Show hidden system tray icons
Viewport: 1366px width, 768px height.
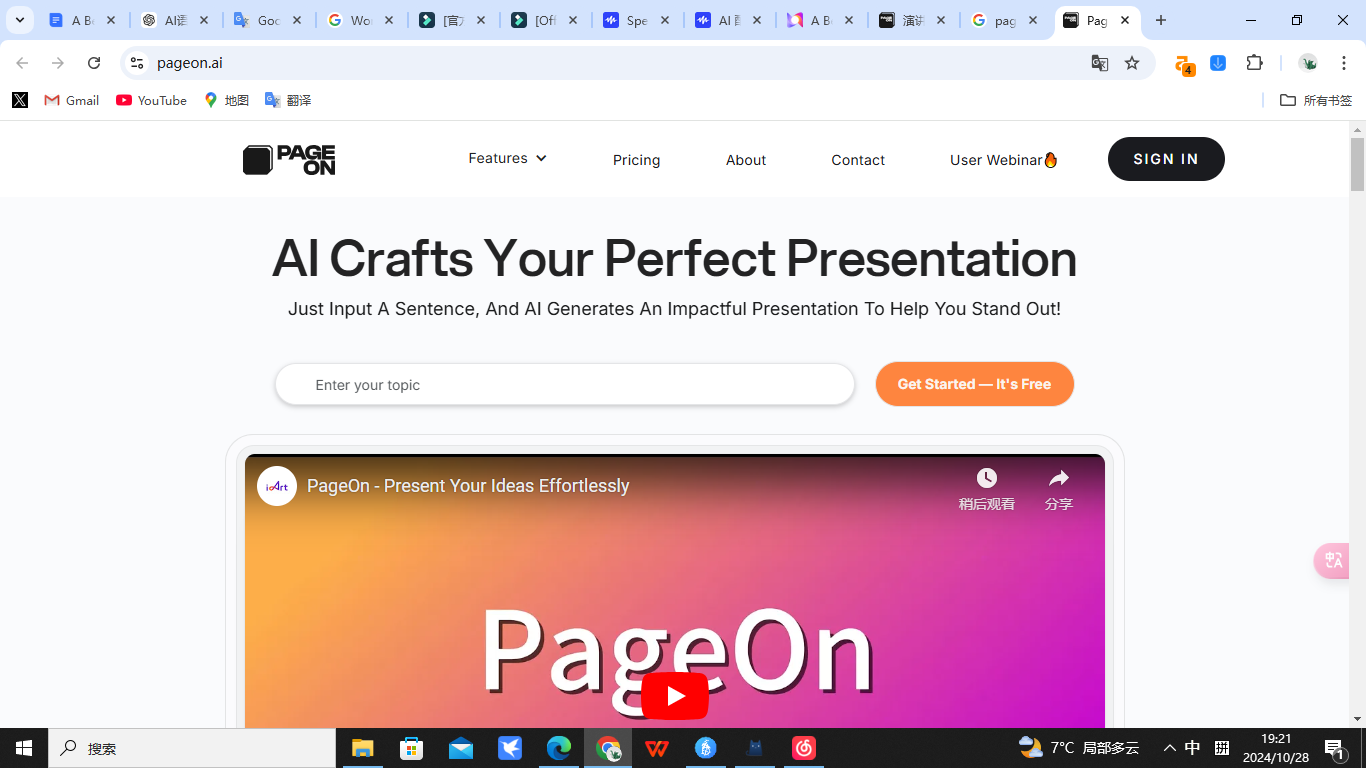1169,748
